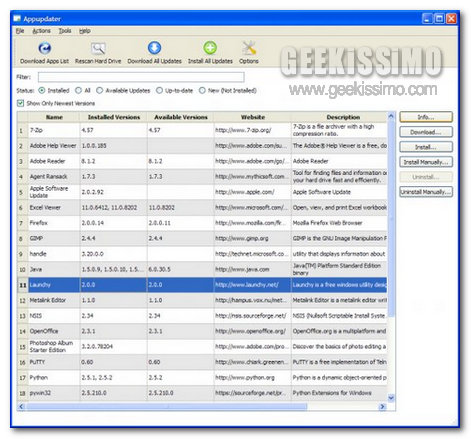
Task: Click the horizontal scrollbar right arrow
Action: point(383,406)
